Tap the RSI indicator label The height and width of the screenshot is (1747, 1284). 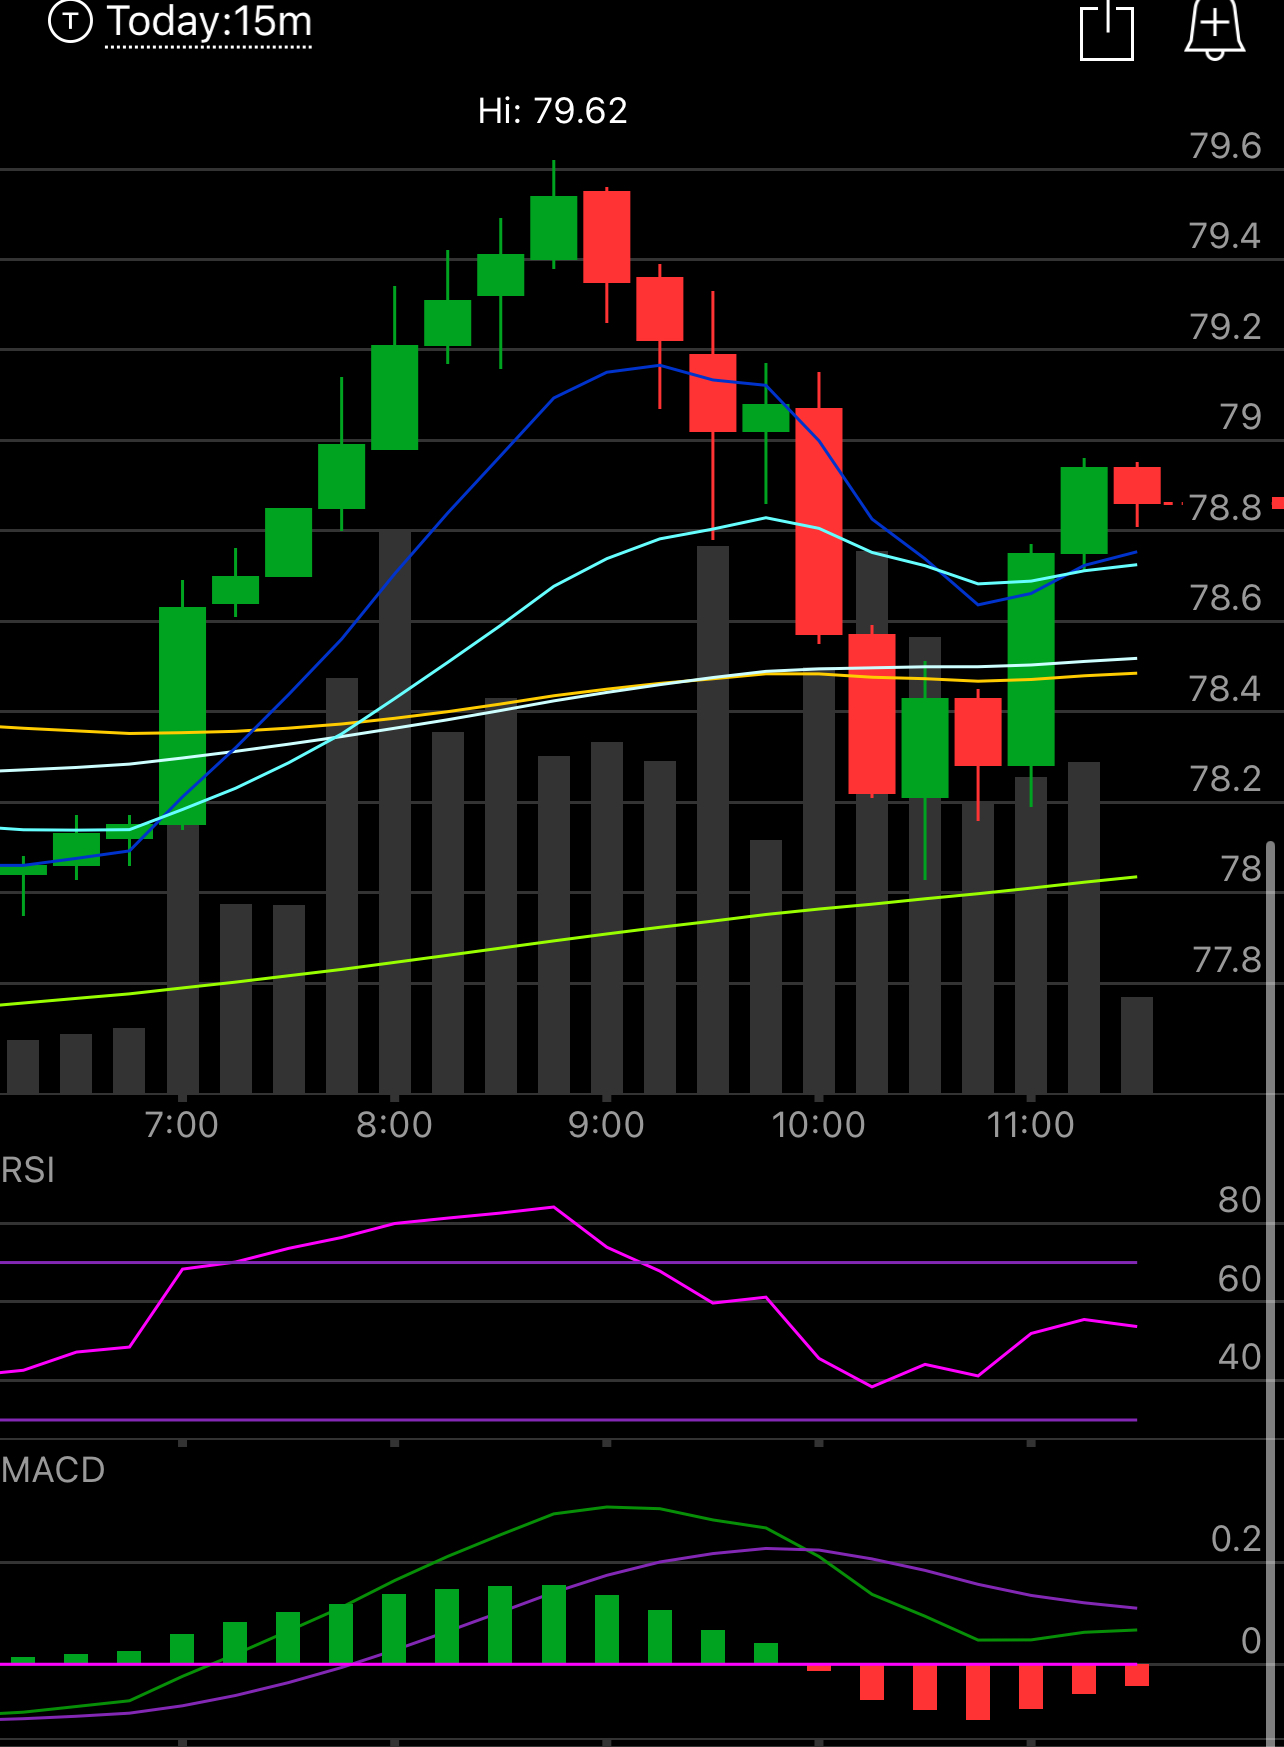click(x=28, y=1170)
